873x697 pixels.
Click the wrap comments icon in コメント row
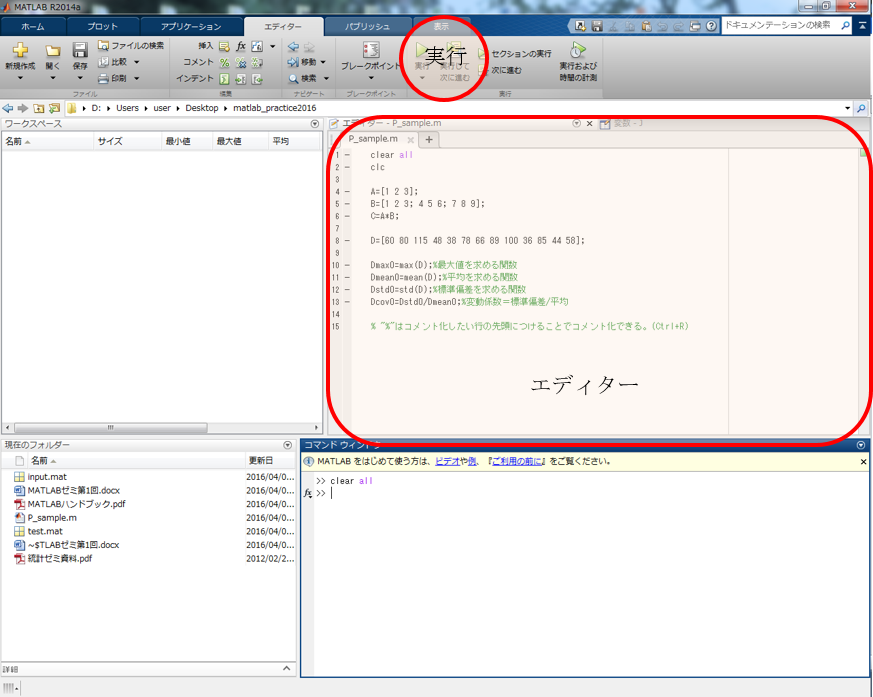(257, 62)
